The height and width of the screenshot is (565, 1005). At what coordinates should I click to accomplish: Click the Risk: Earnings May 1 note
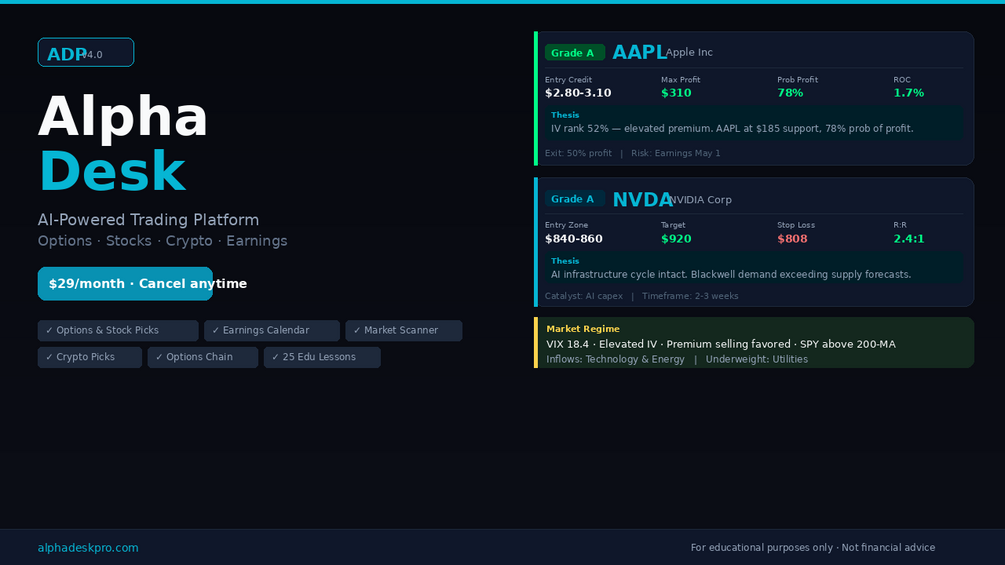(676, 153)
